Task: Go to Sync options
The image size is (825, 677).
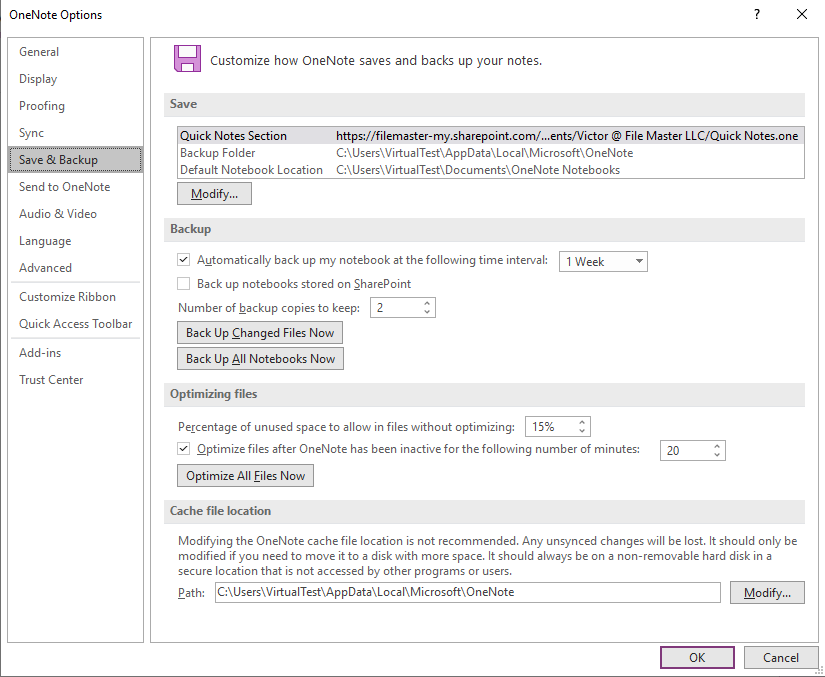Action: pos(75,133)
